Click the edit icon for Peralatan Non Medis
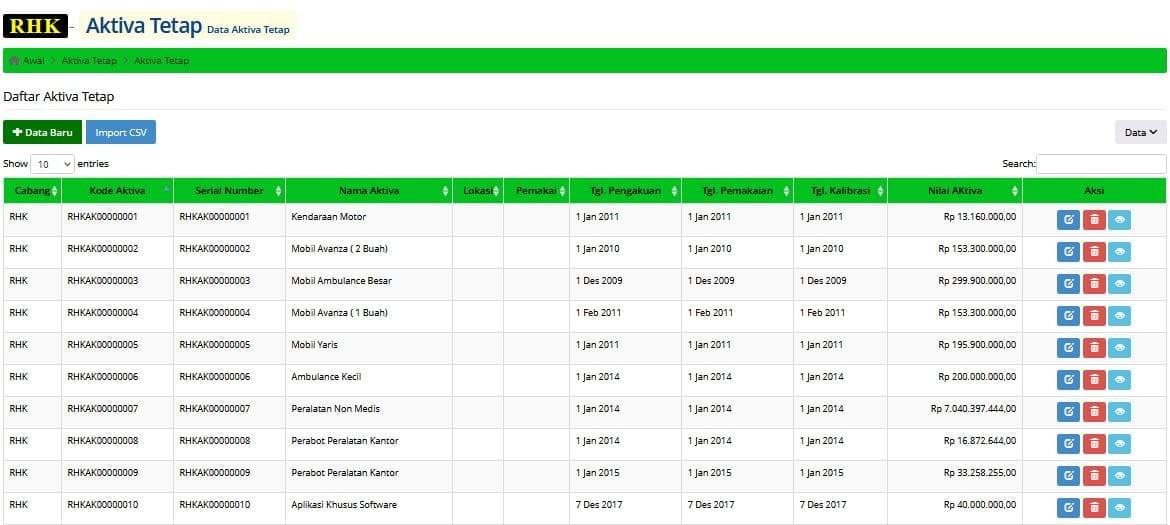Image resolution: width=1170 pixels, height=525 pixels. tap(1068, 412)
